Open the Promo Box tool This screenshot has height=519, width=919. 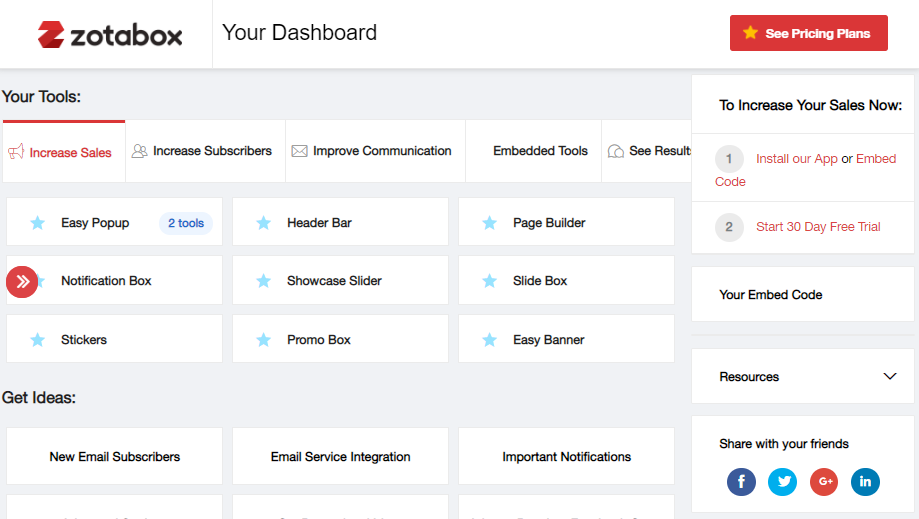341,339
